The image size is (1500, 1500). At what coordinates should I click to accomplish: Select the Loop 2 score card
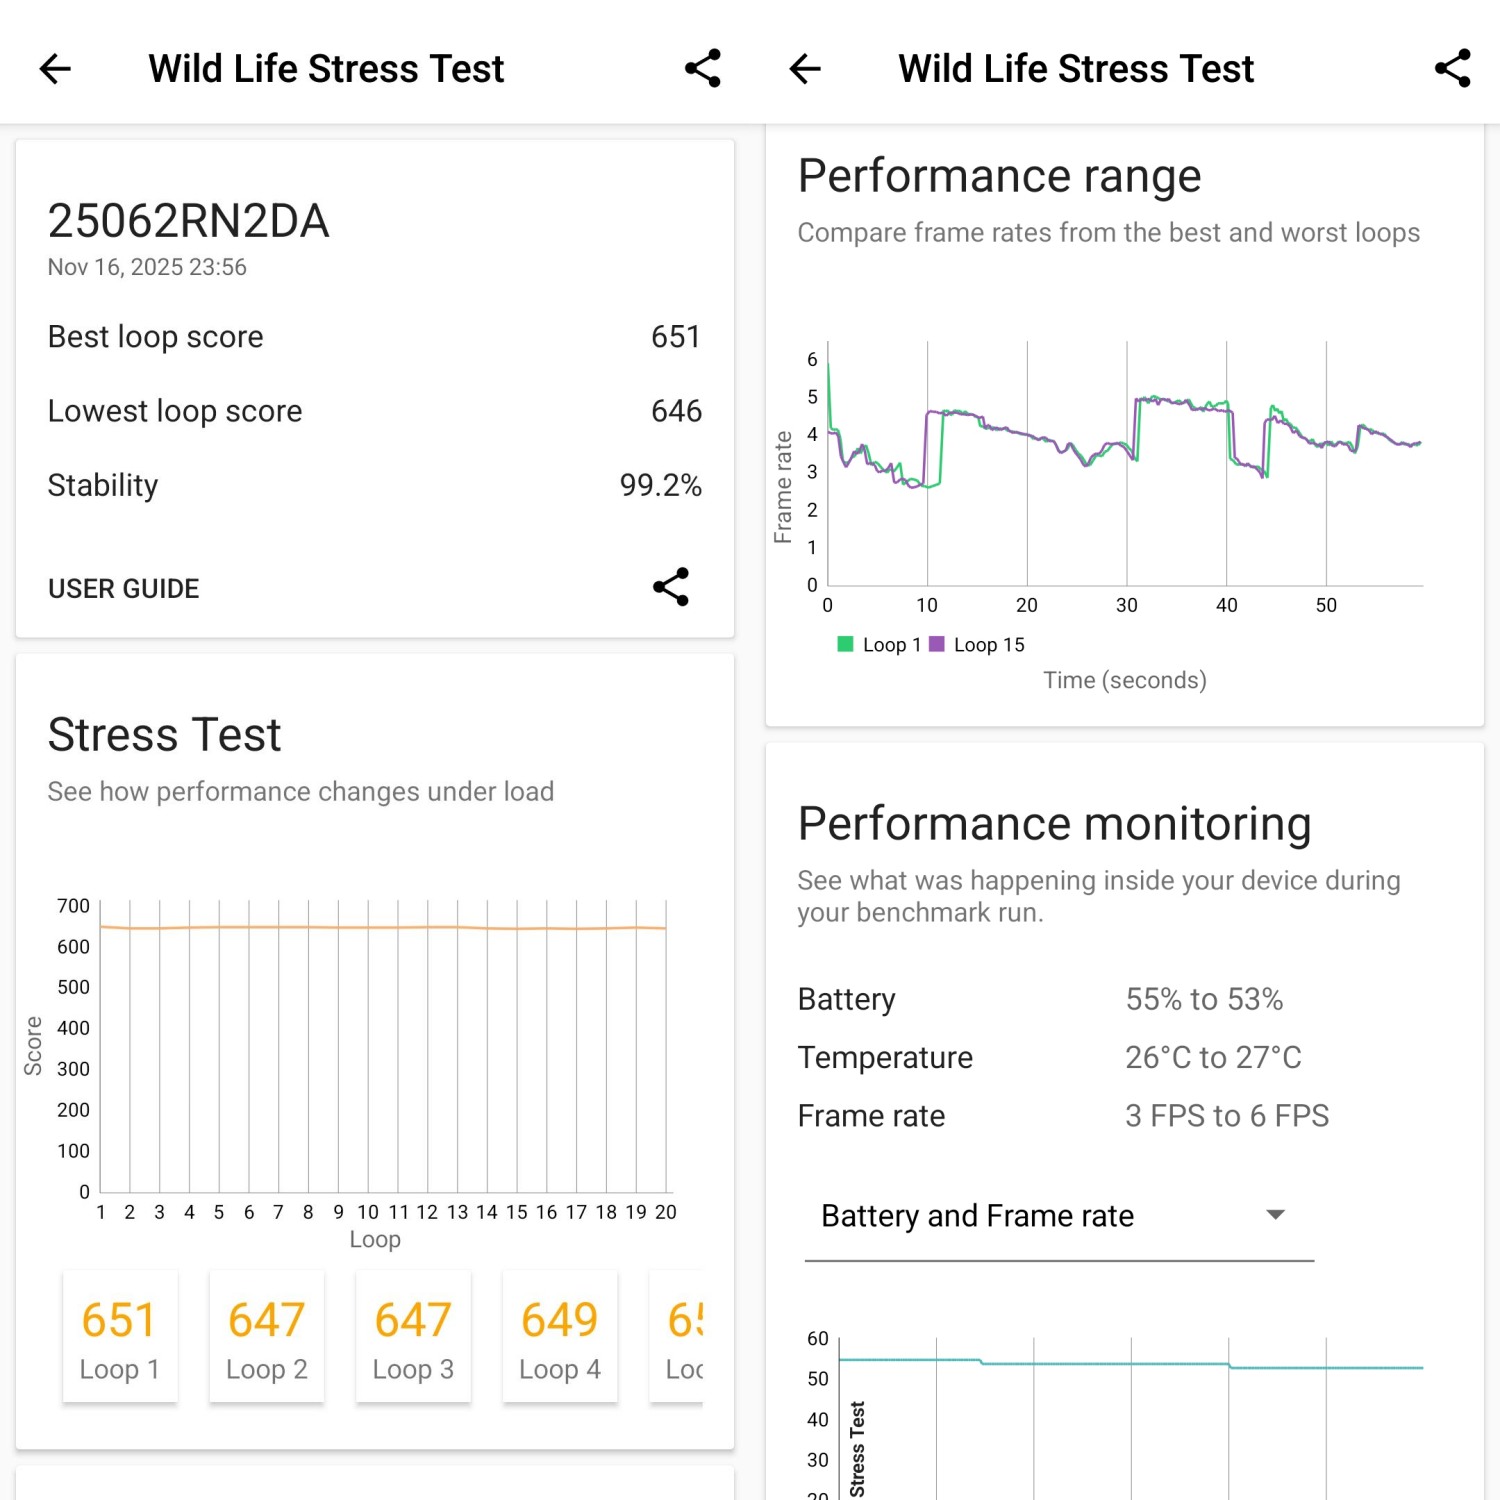tap(266, 1337)
